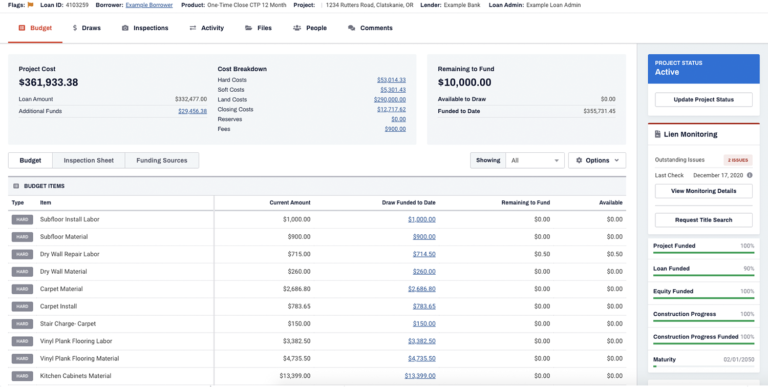Click the gear icon in Options
768x387 pixels.
point(579,160)
